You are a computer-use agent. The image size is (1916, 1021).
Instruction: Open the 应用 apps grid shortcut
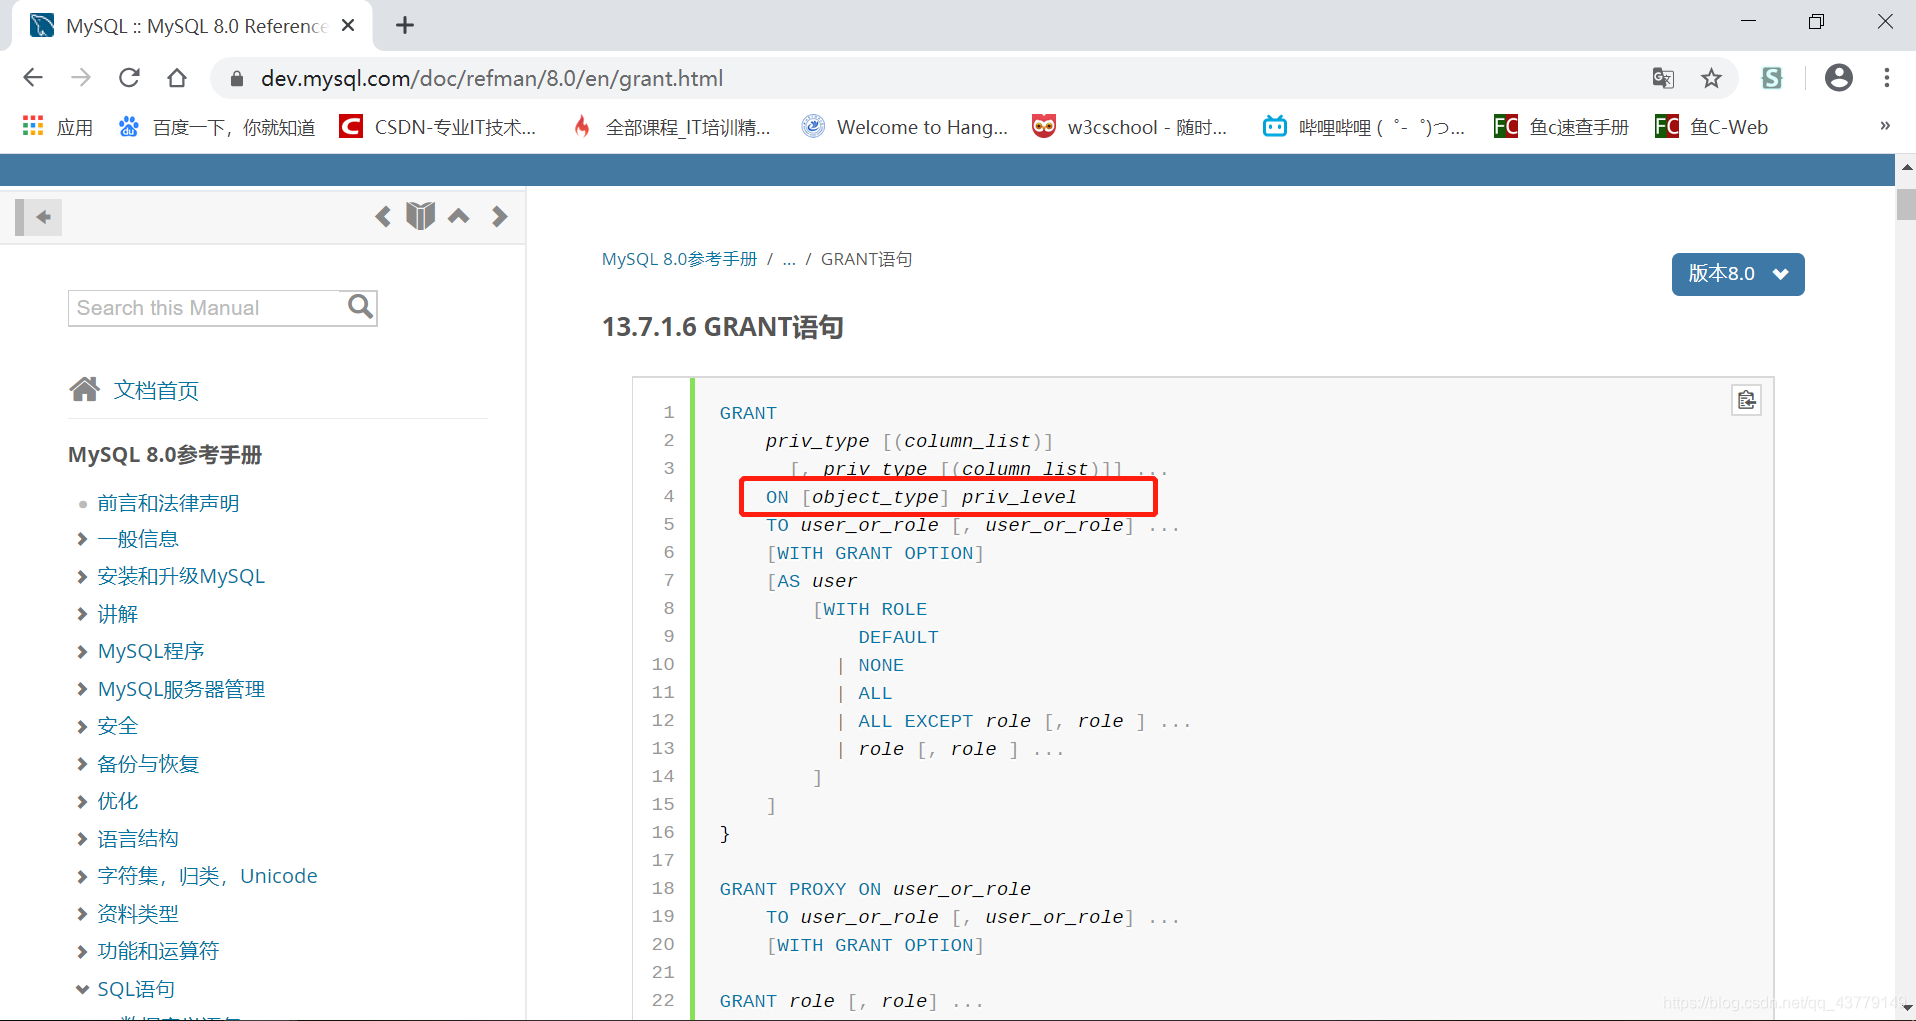(58, 127)
